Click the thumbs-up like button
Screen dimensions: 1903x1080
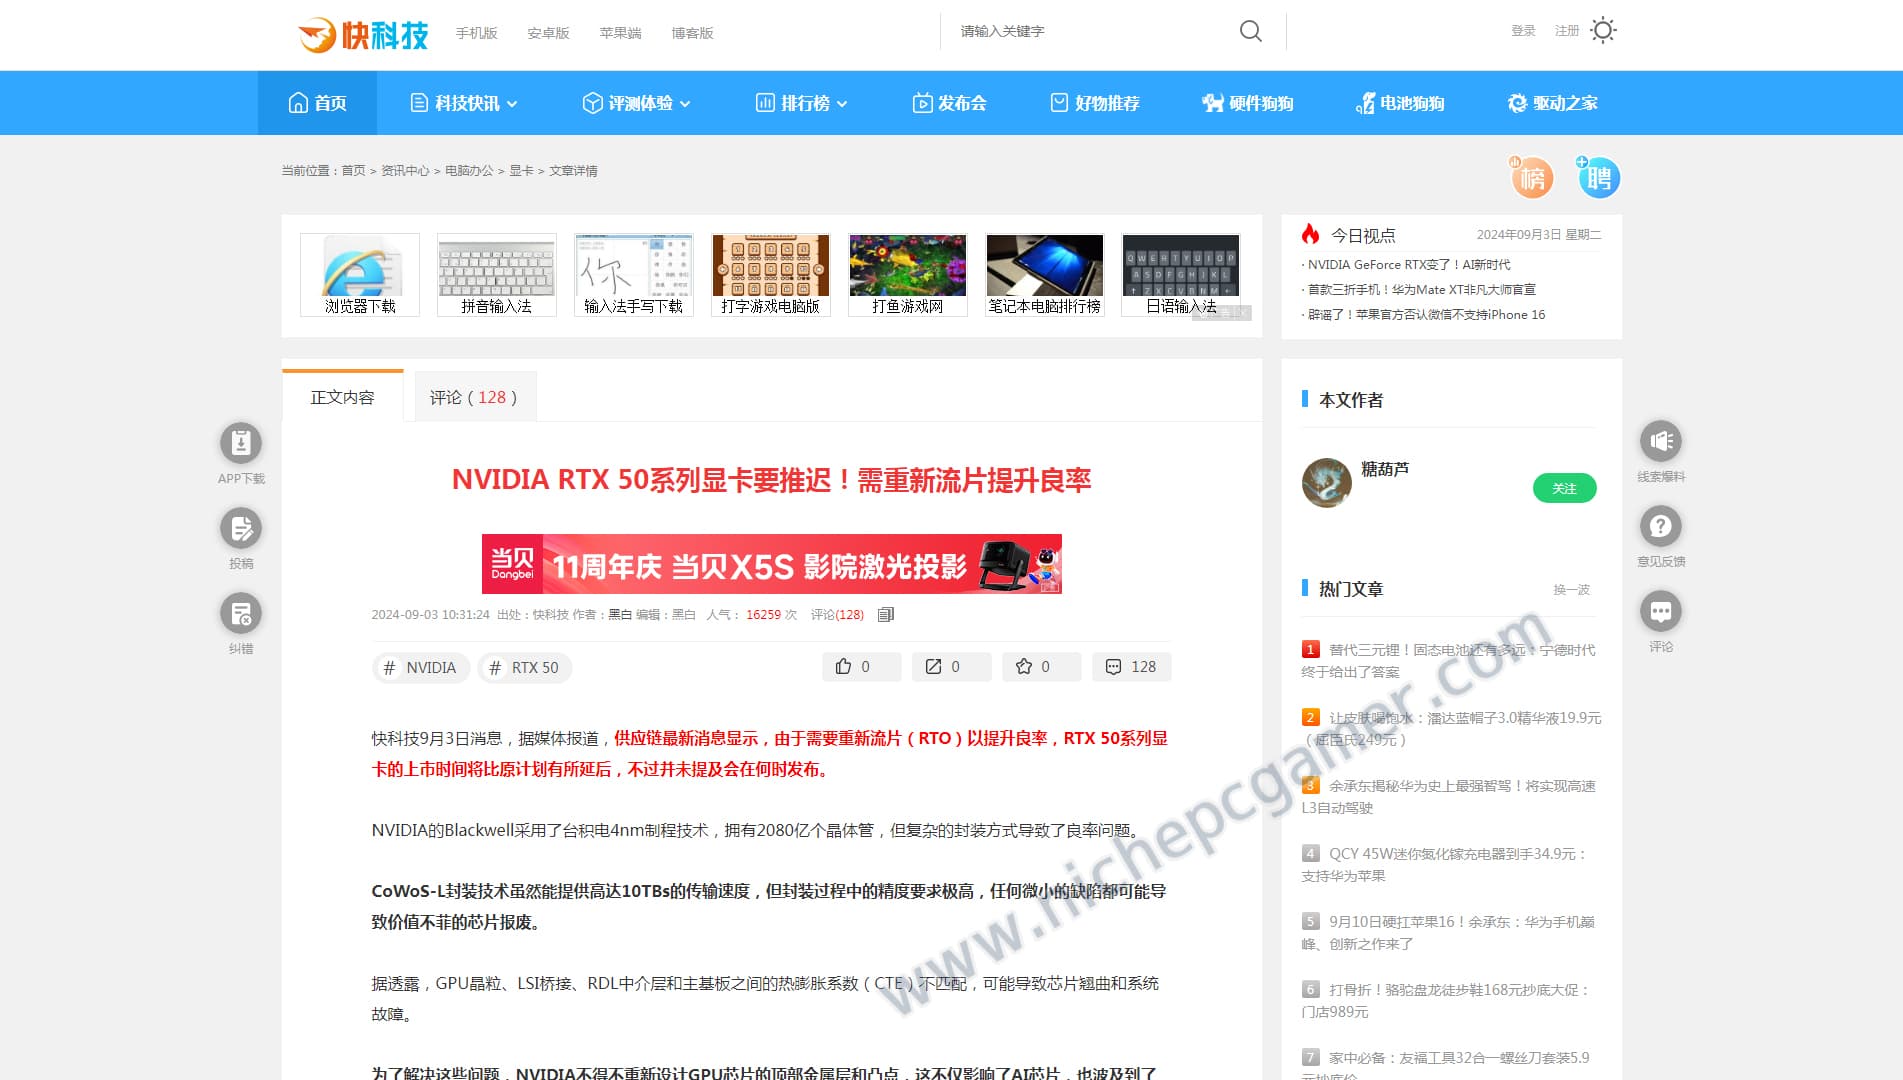point(861,667)
